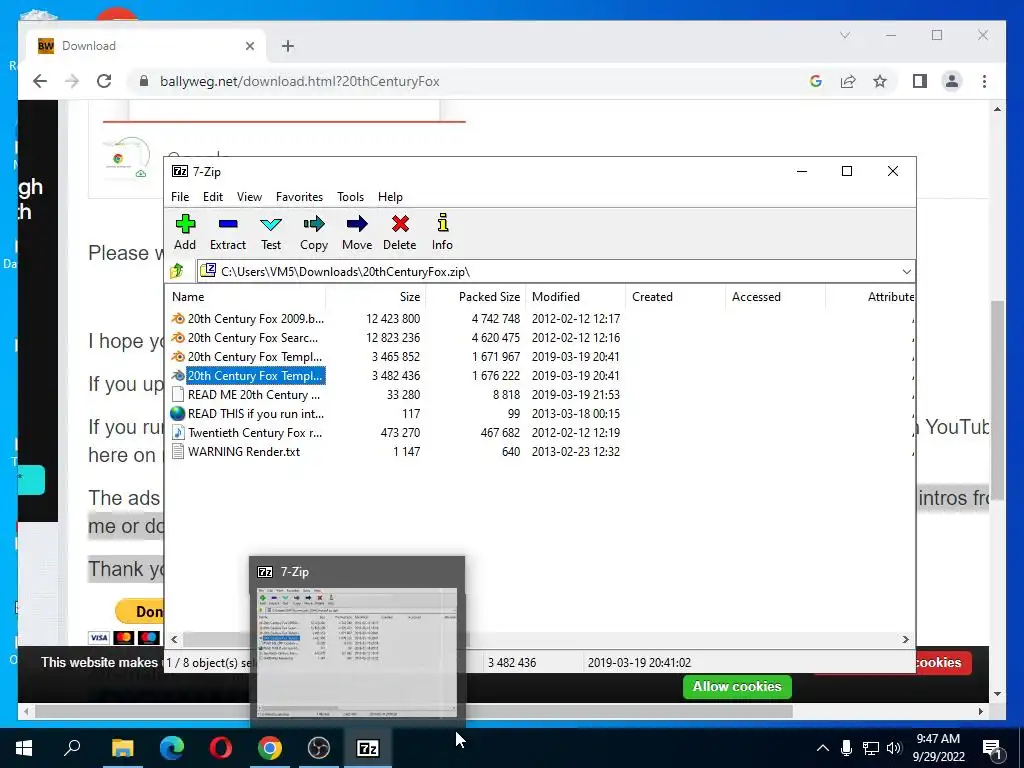Viewport: 1024px width, 768px height.
Task: Click the Created column header
Action: click(675, 296)
